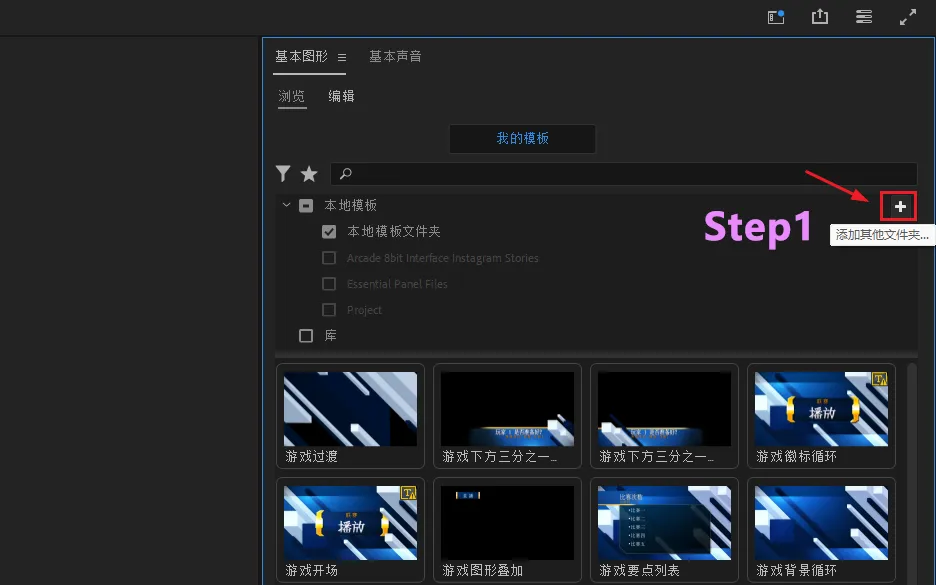Screen dimensions: 936x585
Task: Enable the Essential Panel Files checkbox
Action: [x=329, y=284]
